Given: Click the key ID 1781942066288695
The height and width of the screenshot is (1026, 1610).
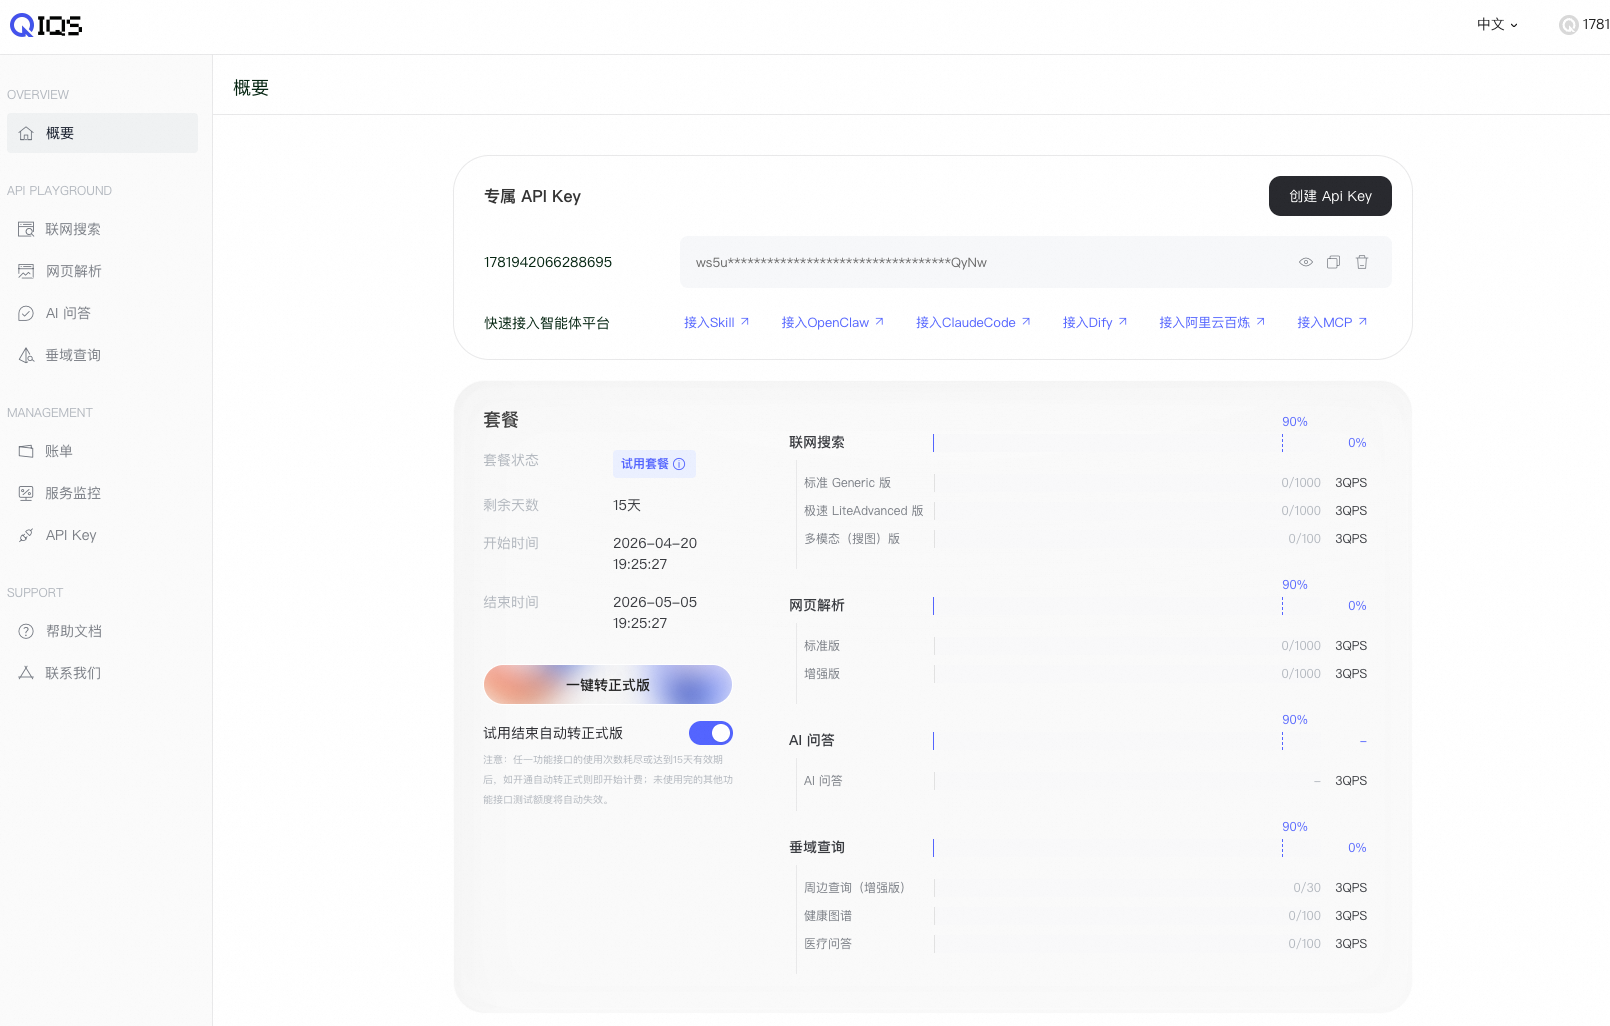Looking at the screenshot, I should [x=548, y=262].
